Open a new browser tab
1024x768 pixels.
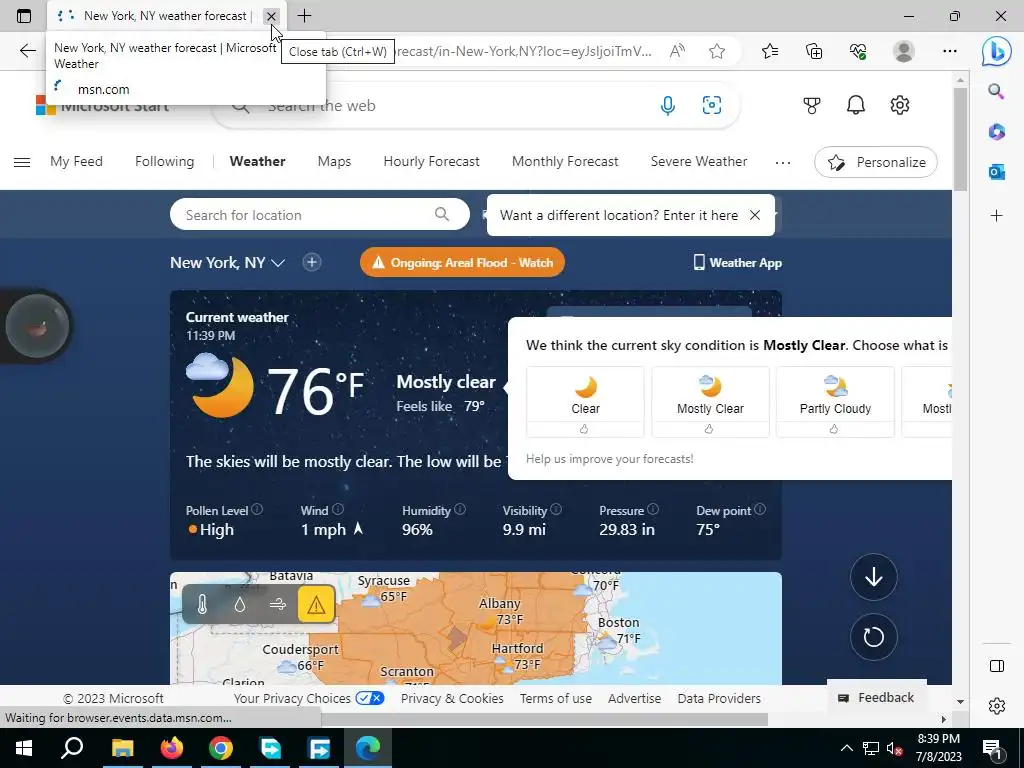(x=304, y=16)
